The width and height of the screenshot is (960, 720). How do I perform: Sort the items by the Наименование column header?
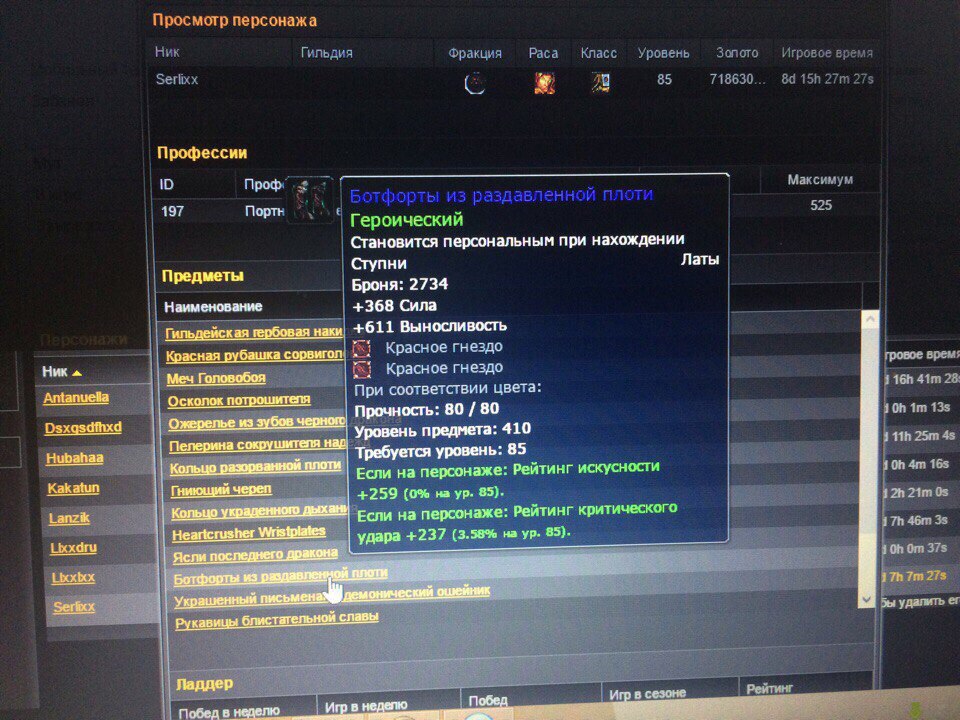tap(213, 306)
